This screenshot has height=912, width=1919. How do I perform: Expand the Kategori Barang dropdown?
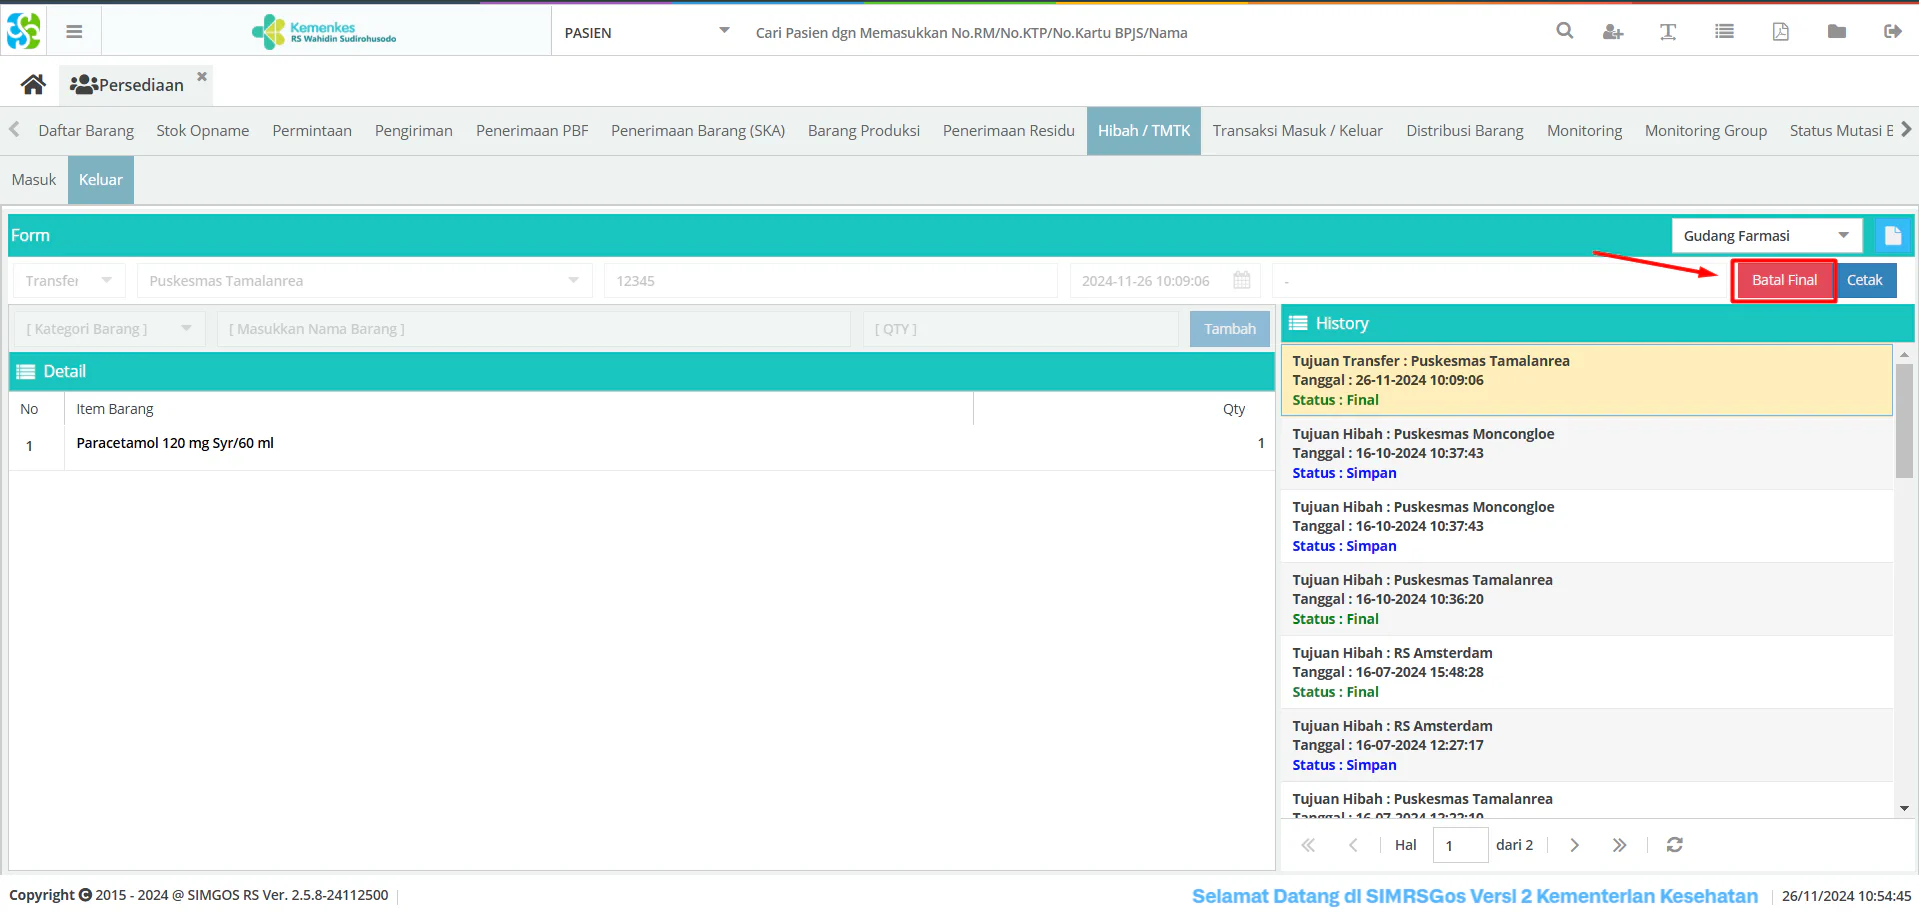tap(186, 329)
